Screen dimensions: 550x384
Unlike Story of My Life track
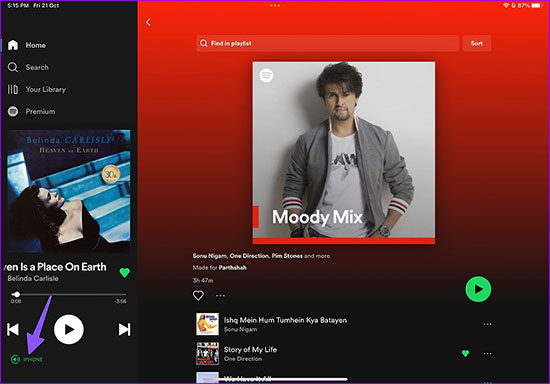tap(465, 353)
